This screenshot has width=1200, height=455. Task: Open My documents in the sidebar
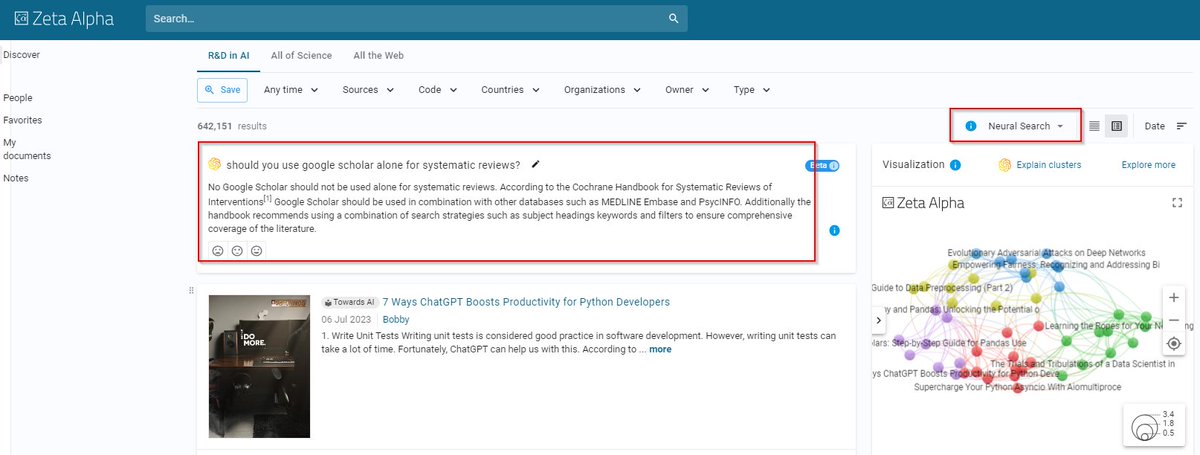(27, 149)
